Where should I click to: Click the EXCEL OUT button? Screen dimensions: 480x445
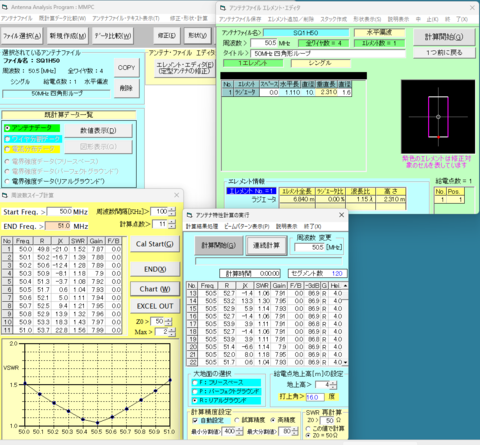coord(155,306)
